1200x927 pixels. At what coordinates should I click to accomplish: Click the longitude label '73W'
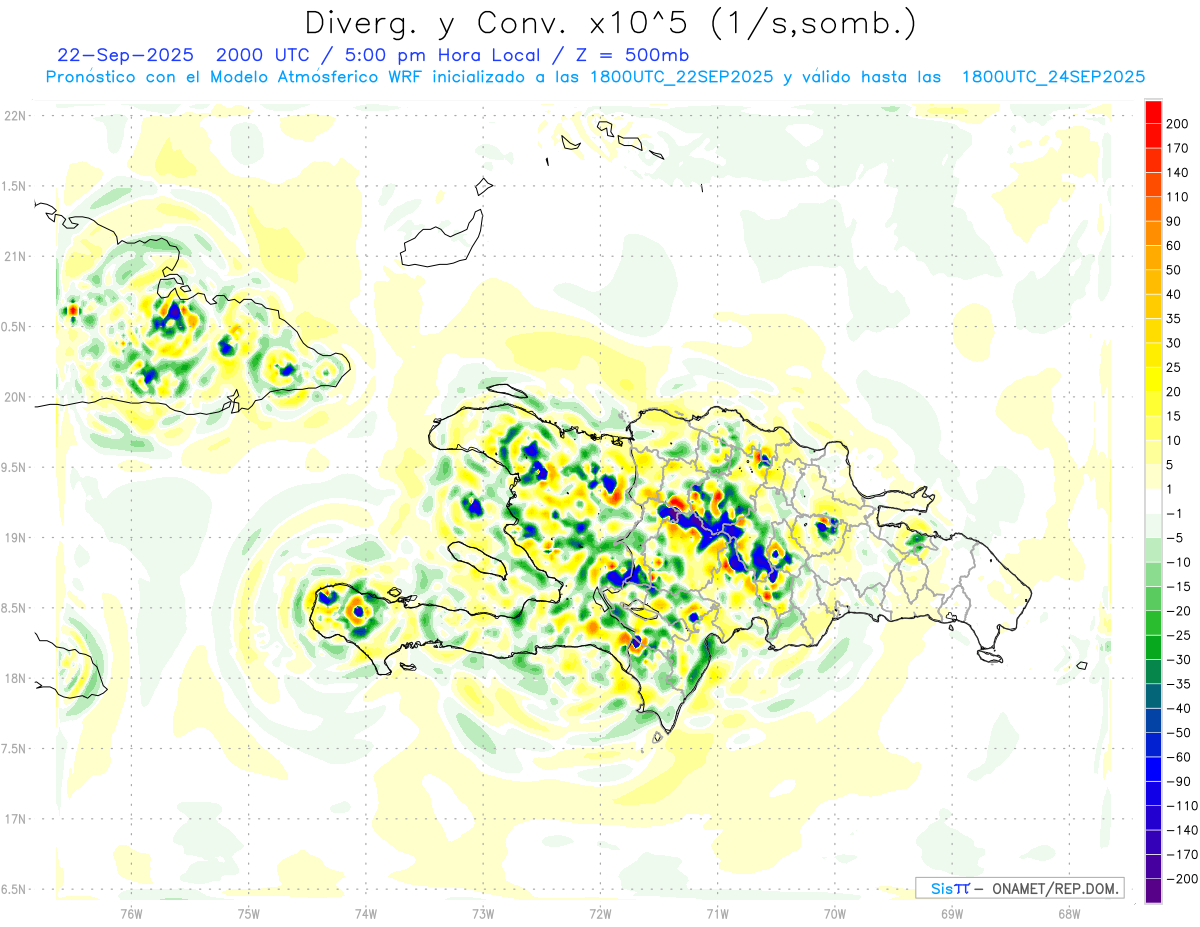483,913
